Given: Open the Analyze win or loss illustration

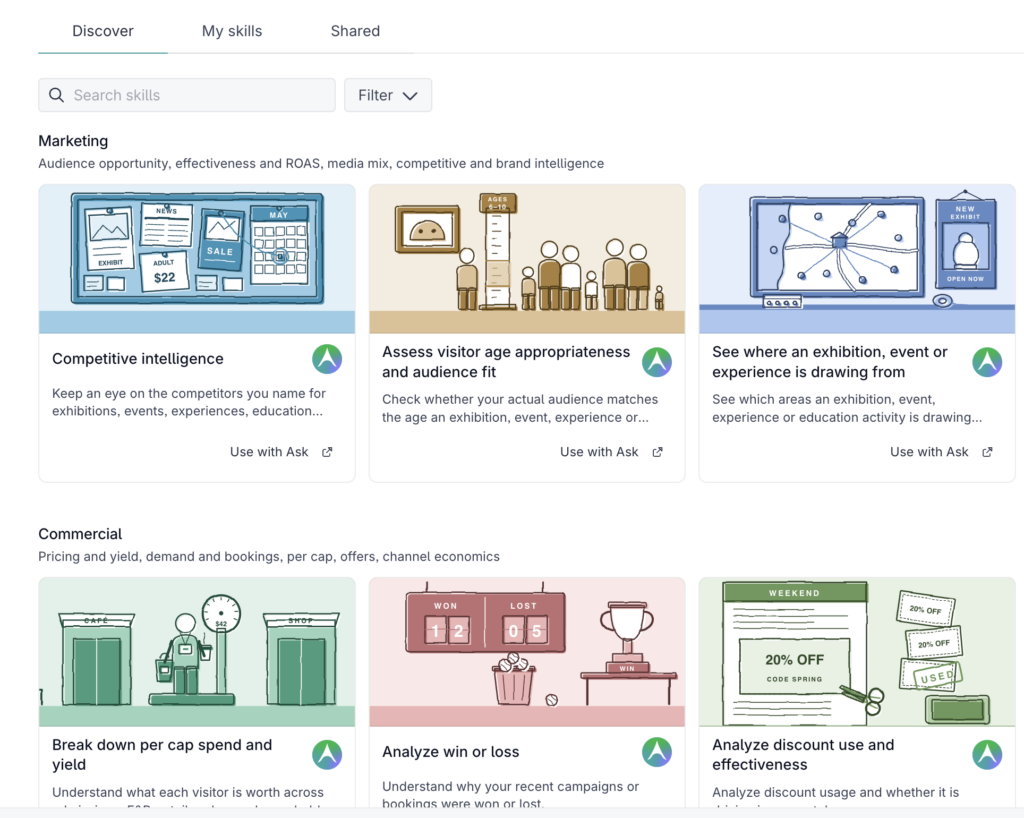Looking at the screenshot, I should [x=527, y=652].
